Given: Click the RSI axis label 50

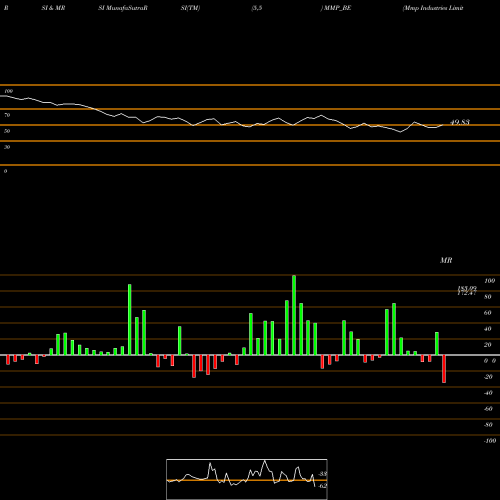Looking at the screenshot, I should click(x=7, y=131).
